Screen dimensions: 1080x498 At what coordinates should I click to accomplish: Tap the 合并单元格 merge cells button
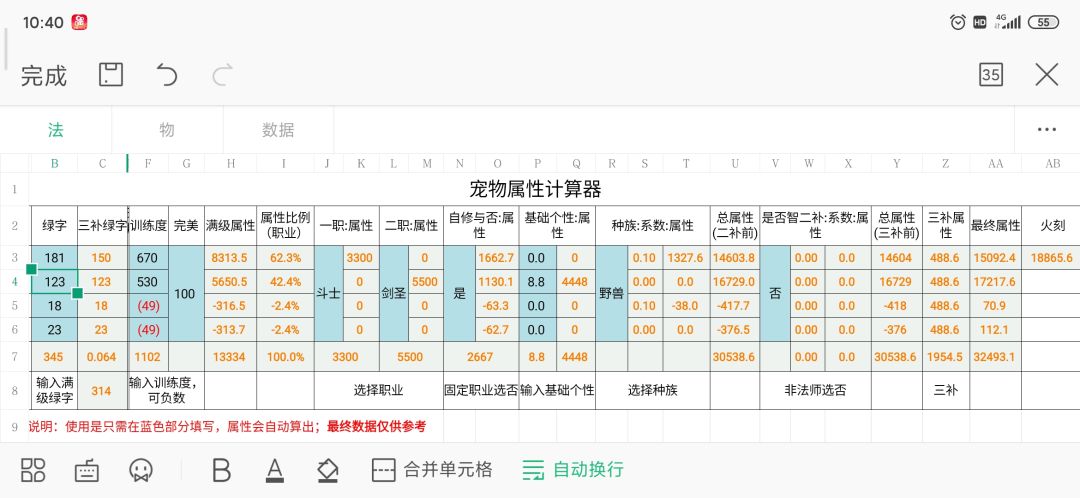pos(432,470)
